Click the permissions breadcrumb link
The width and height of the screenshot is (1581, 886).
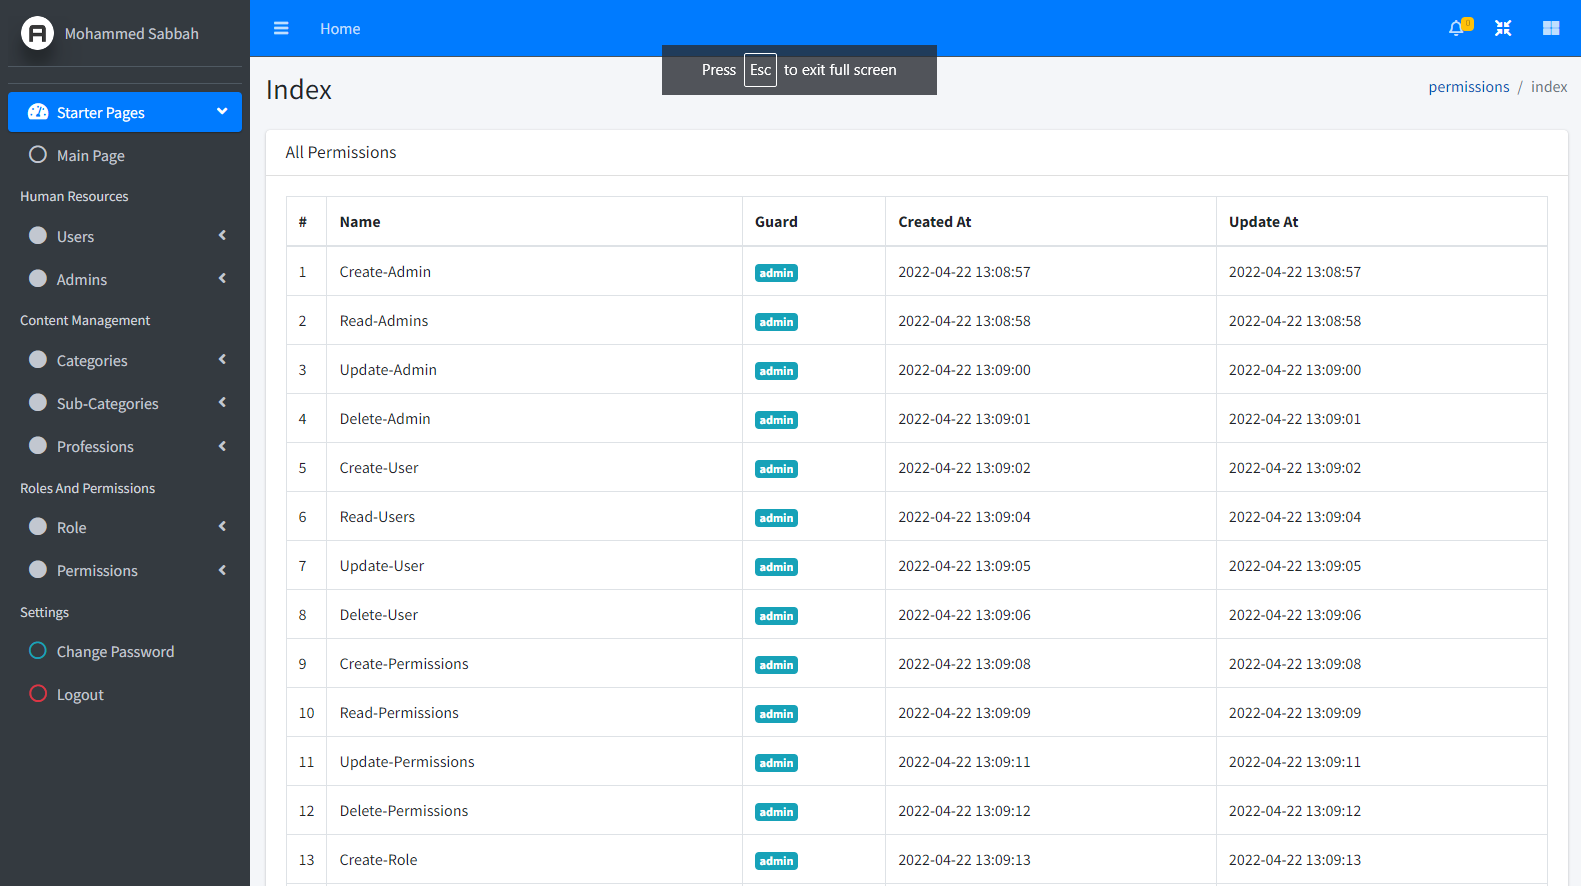(1468, 87)
